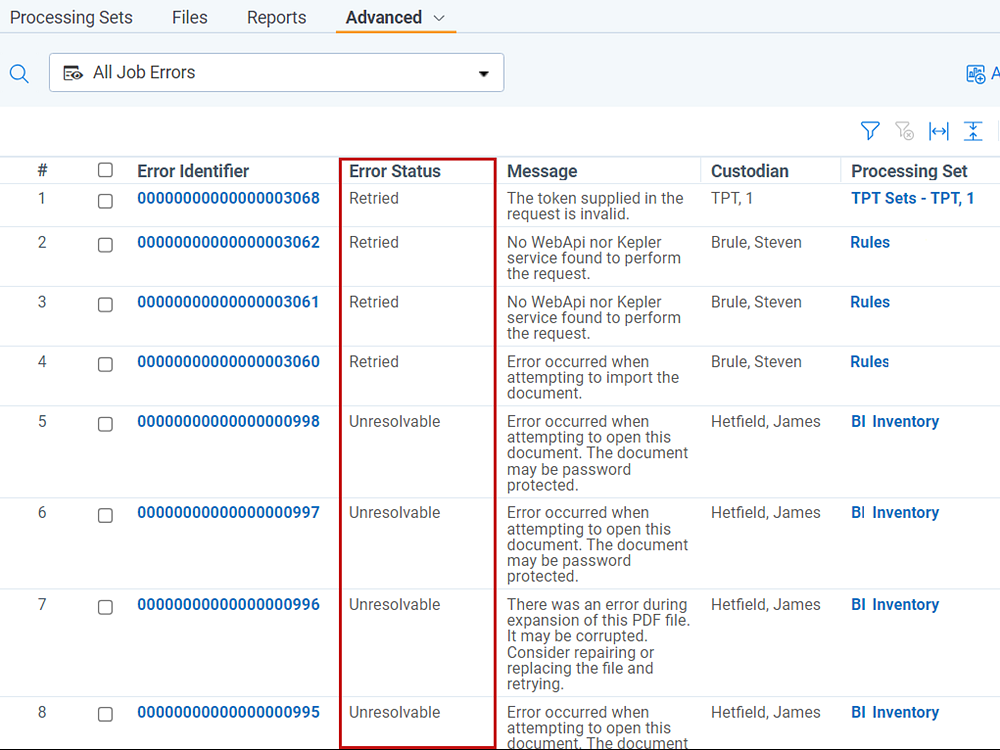
Task: Click the 'import the document' error message
Action: pyautogui.click(x=593, y=378)
